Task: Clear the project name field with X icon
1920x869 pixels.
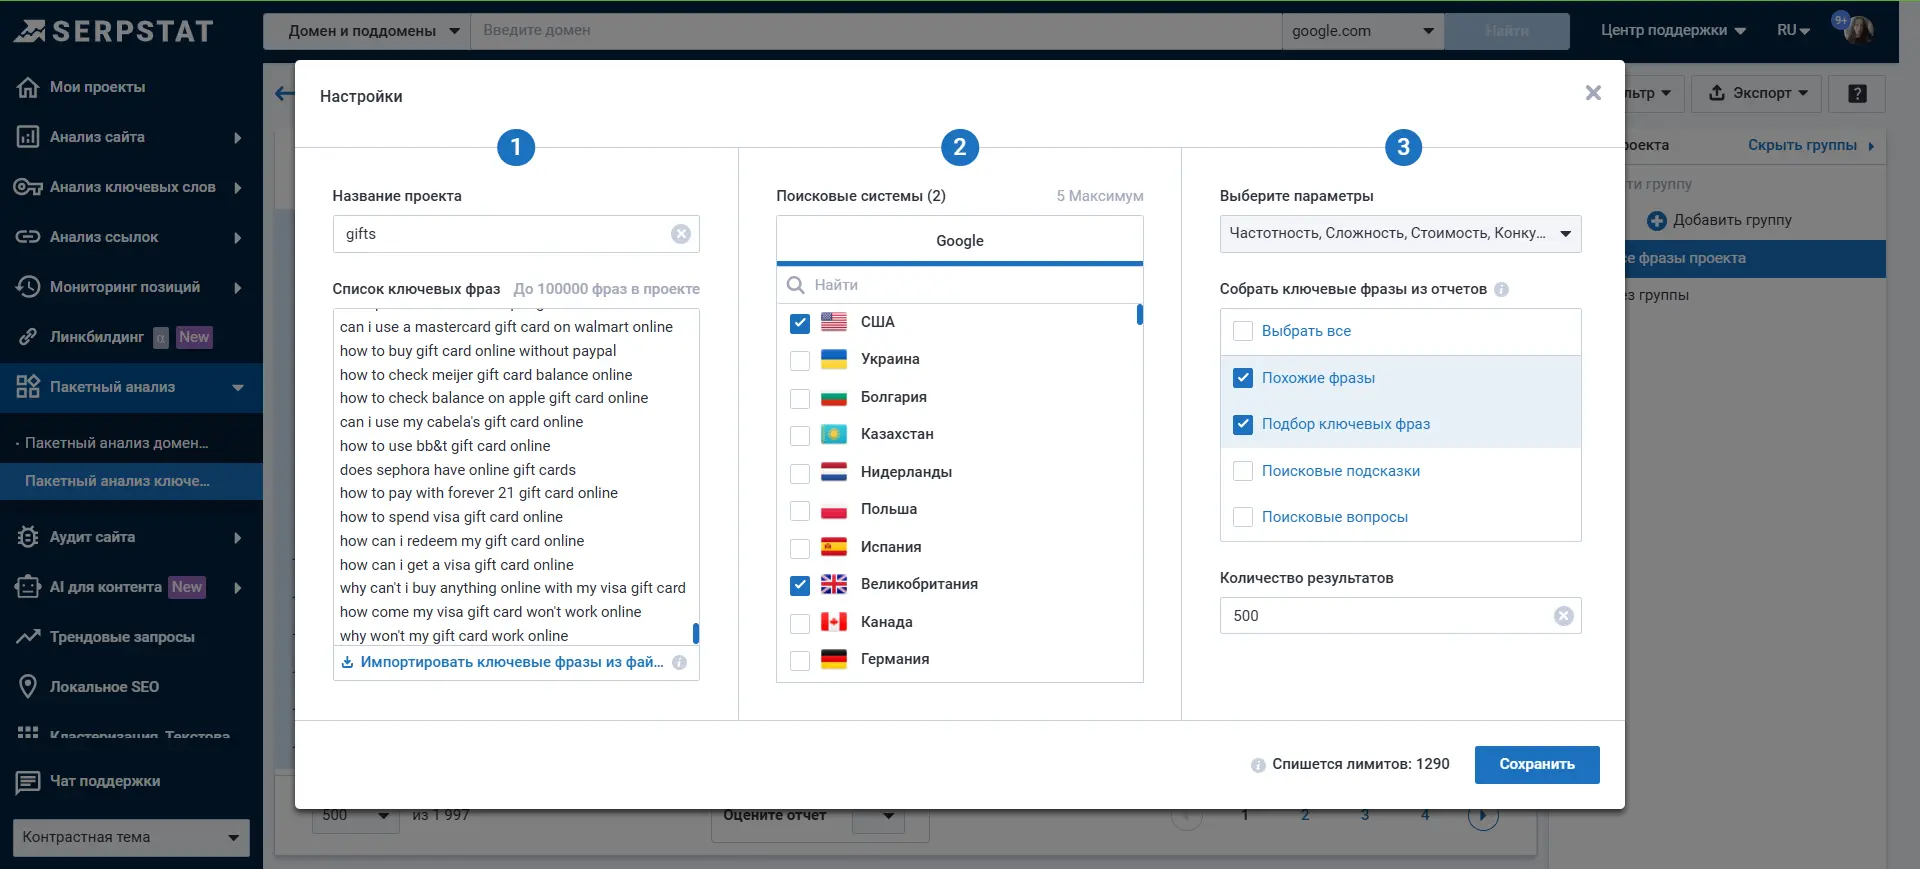Action: pos(681,234)
